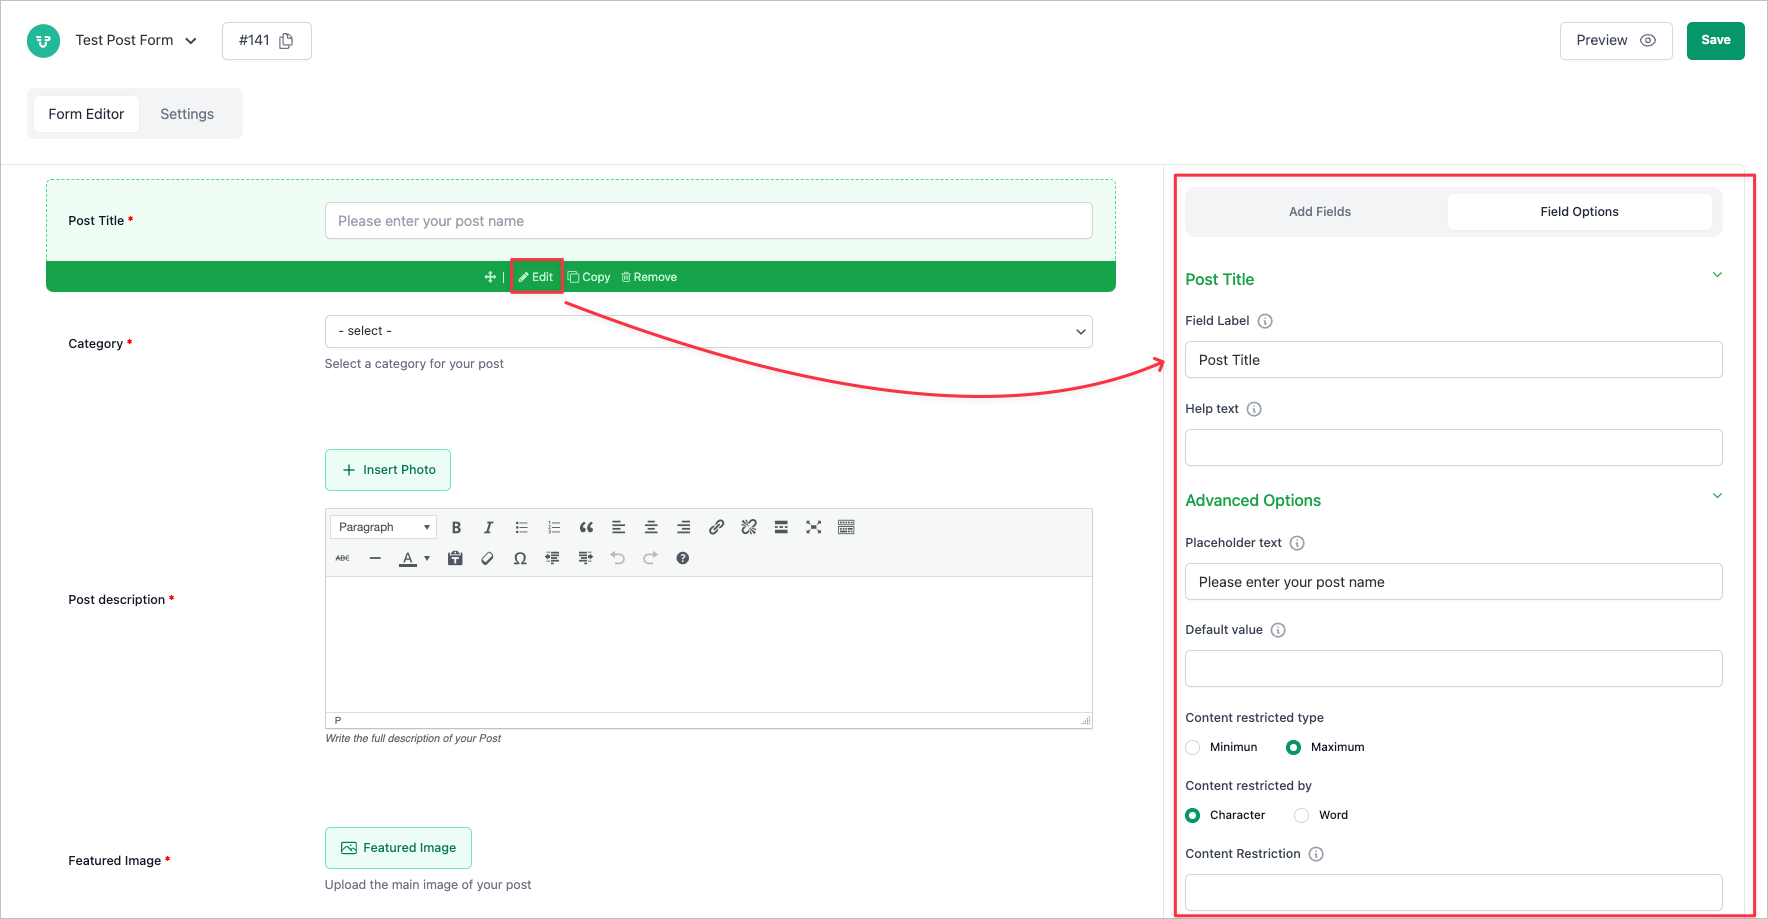Toggle fullscreen mode in the description editor
The height and width of the screenshot is (919, 1768).
tap(813, 527)
